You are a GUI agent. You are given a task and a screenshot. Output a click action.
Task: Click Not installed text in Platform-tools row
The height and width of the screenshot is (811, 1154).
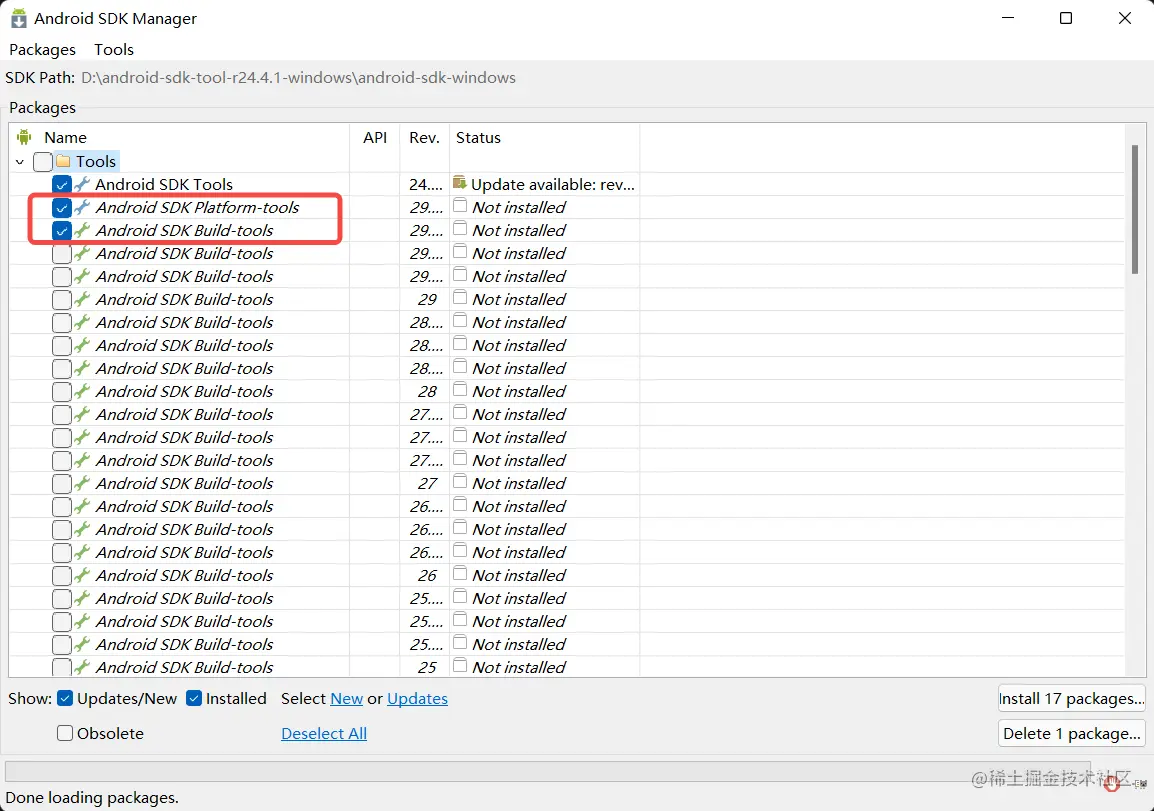(x=519, y=208)
